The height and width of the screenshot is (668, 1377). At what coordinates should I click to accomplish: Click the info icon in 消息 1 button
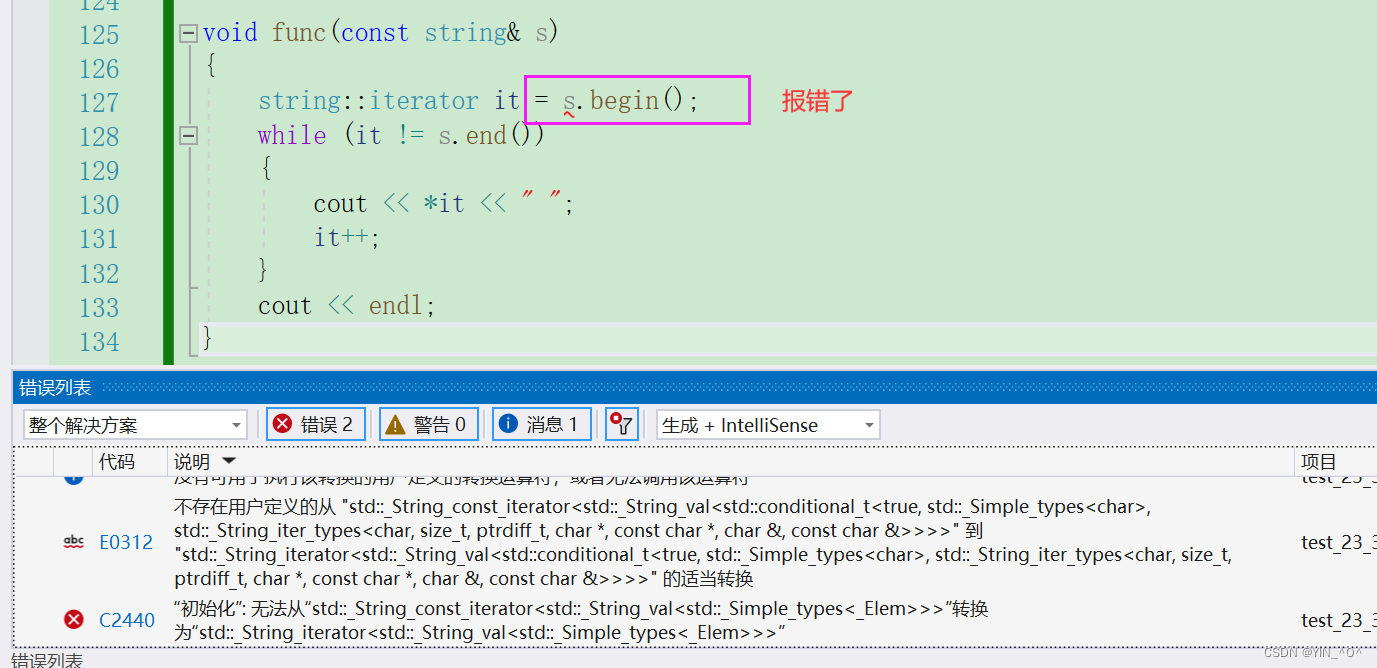tap(508, 424)
